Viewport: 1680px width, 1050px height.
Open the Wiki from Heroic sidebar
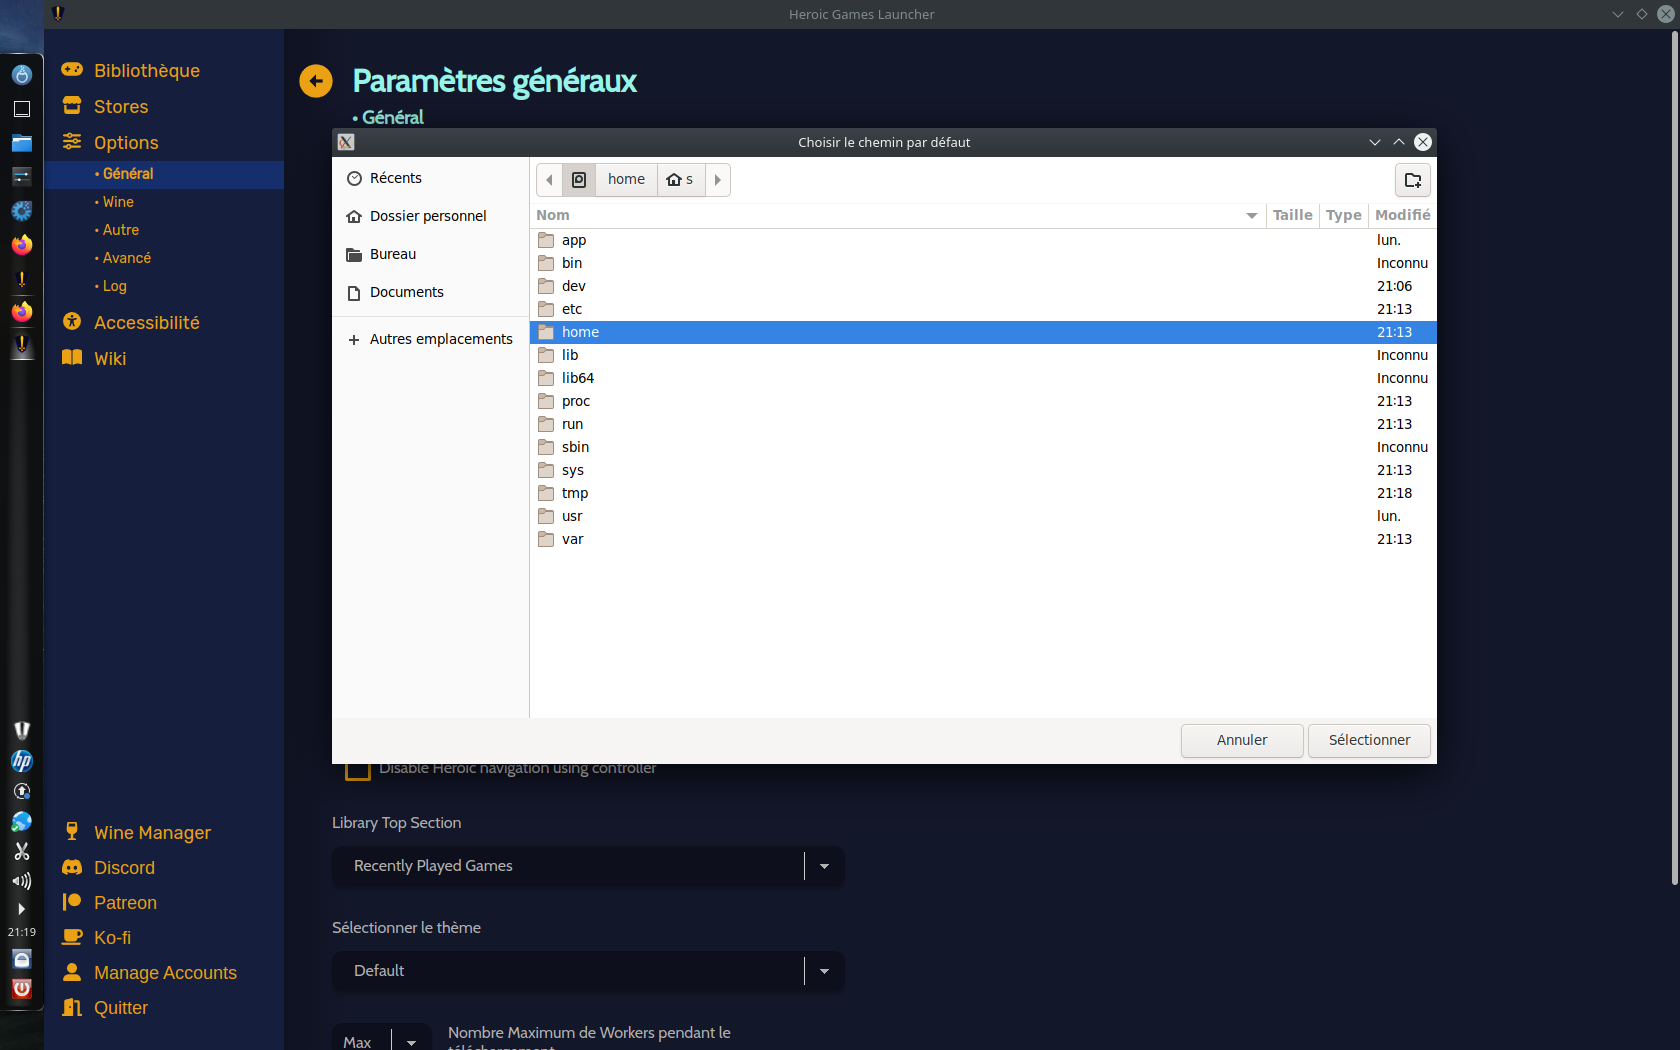(x=94, y=359)
